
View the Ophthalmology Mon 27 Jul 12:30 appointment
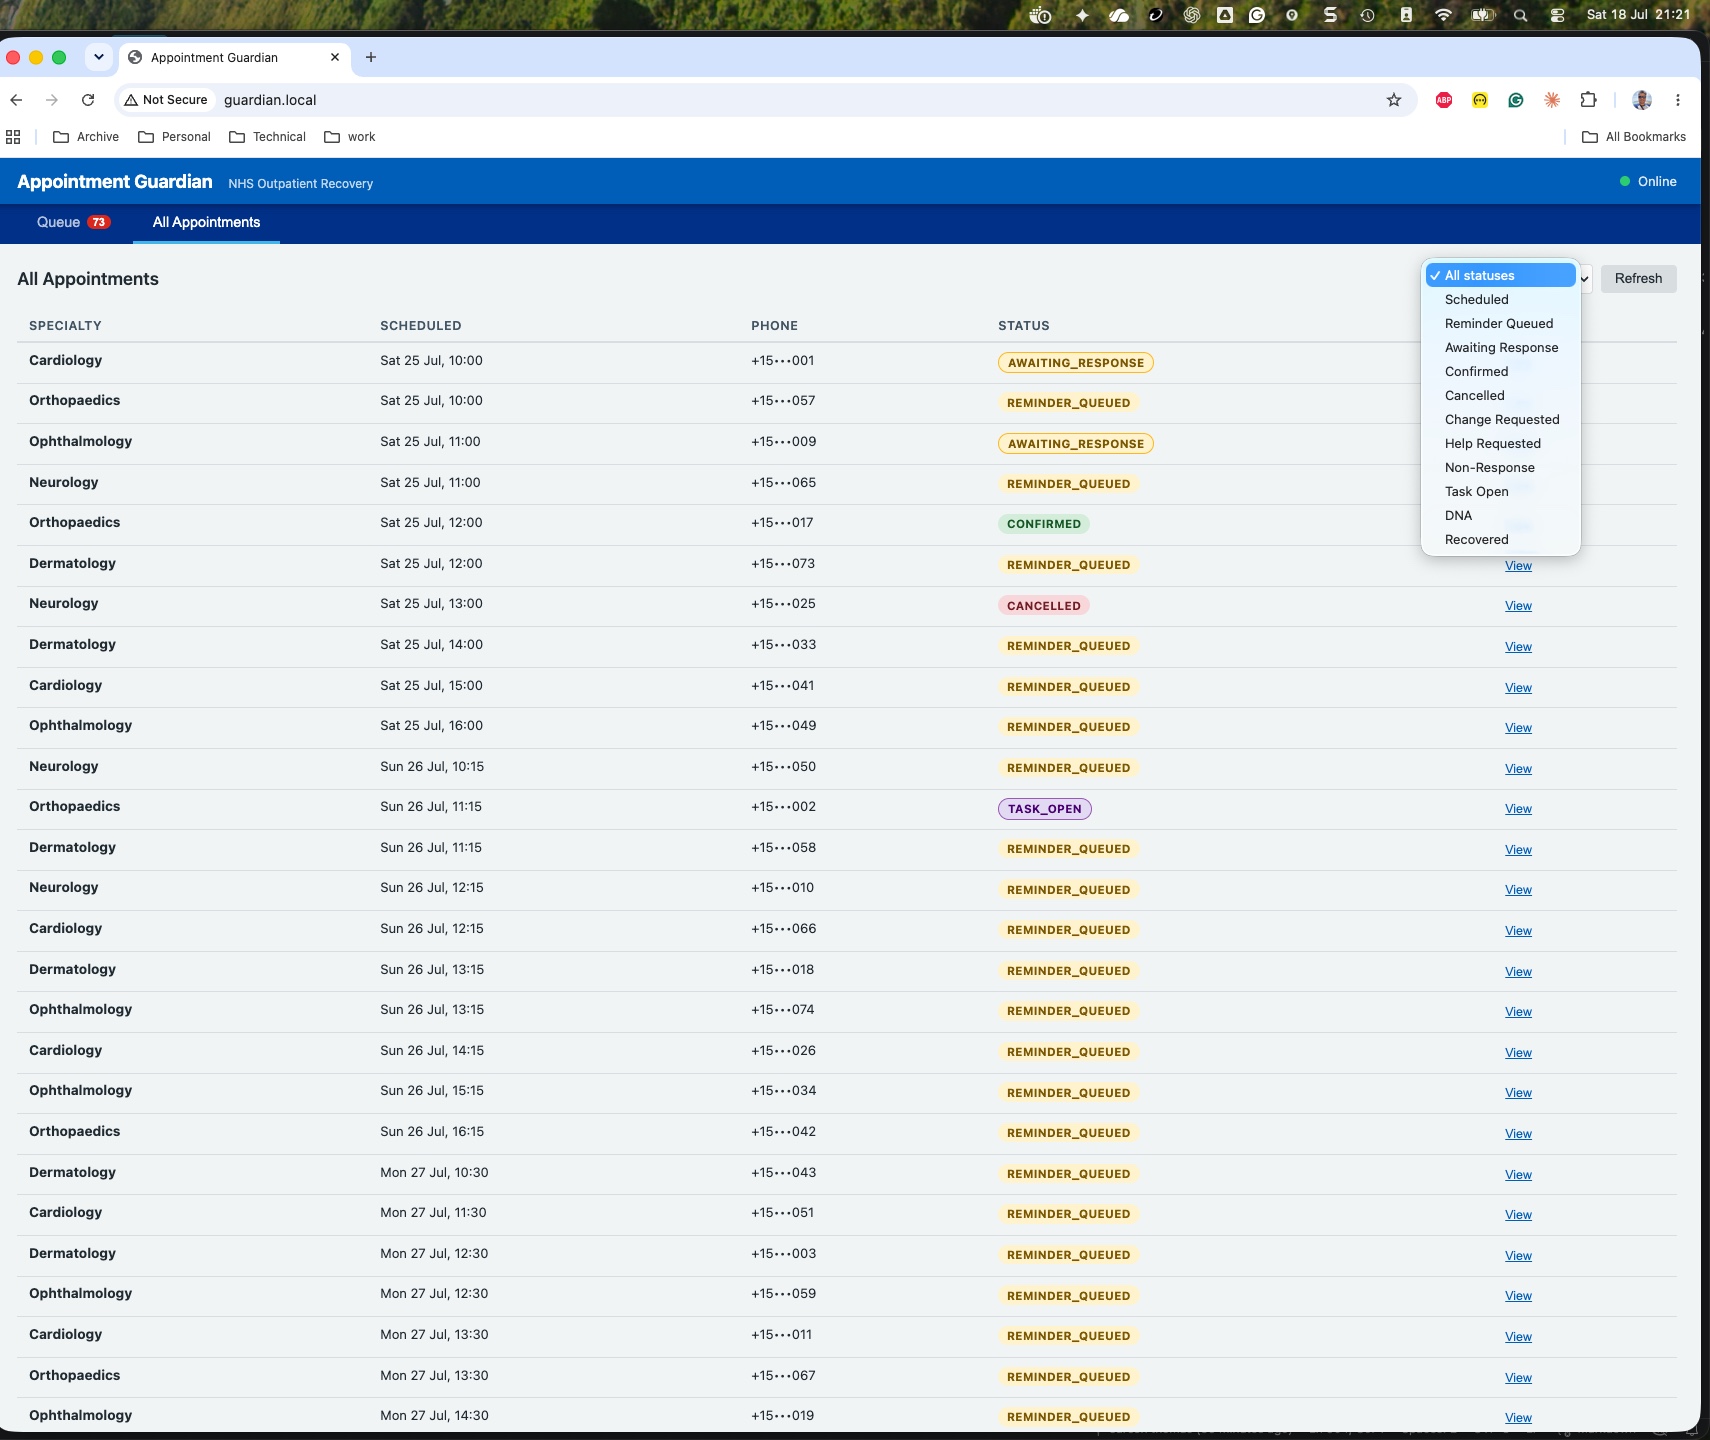1518,1296
